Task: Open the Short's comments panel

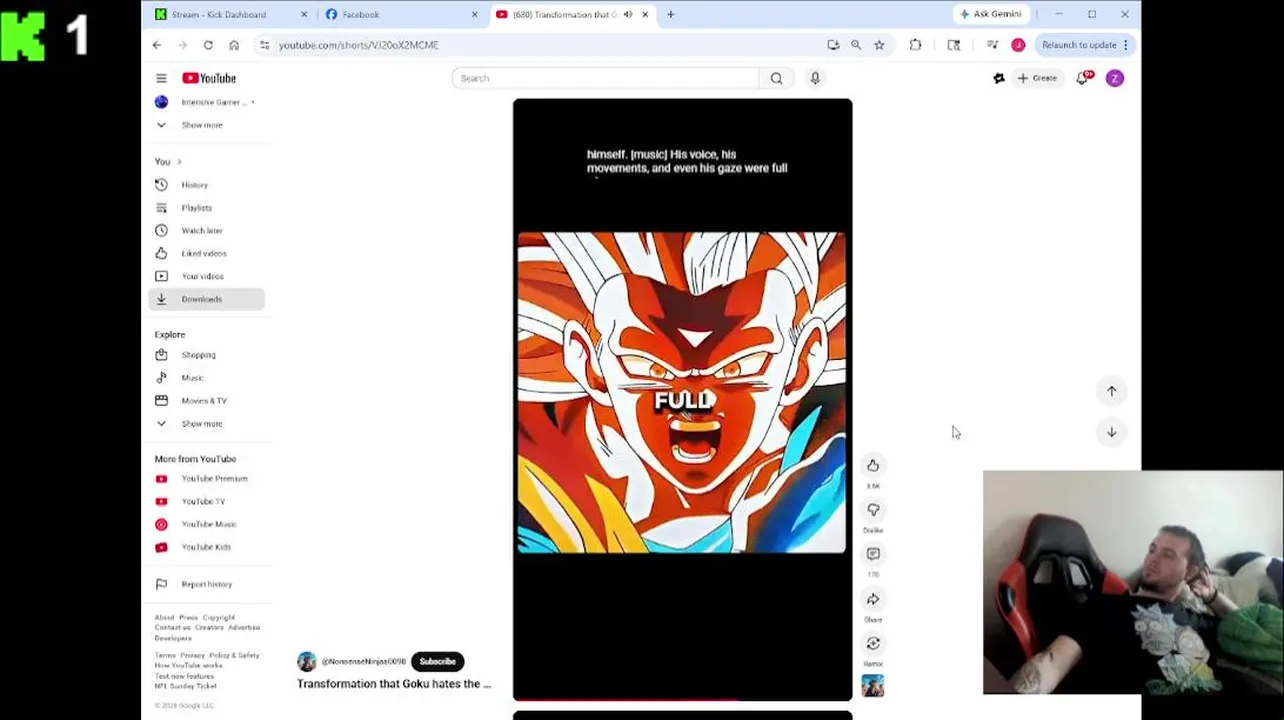Action: (x=873, y=554)
